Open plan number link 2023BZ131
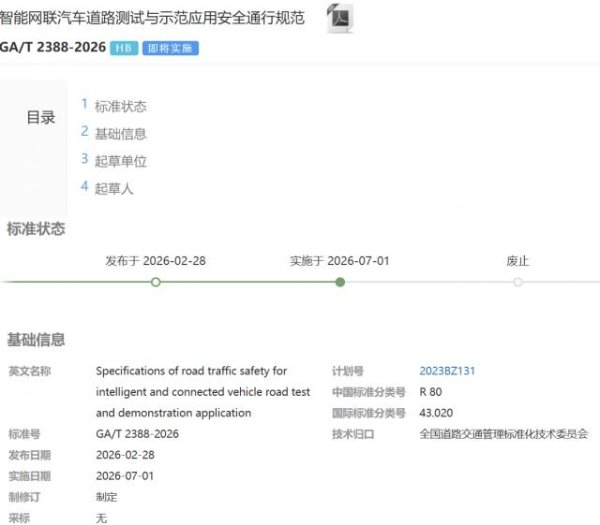The height and width of the screenshot is (525, 600). (x=447, y=371)
